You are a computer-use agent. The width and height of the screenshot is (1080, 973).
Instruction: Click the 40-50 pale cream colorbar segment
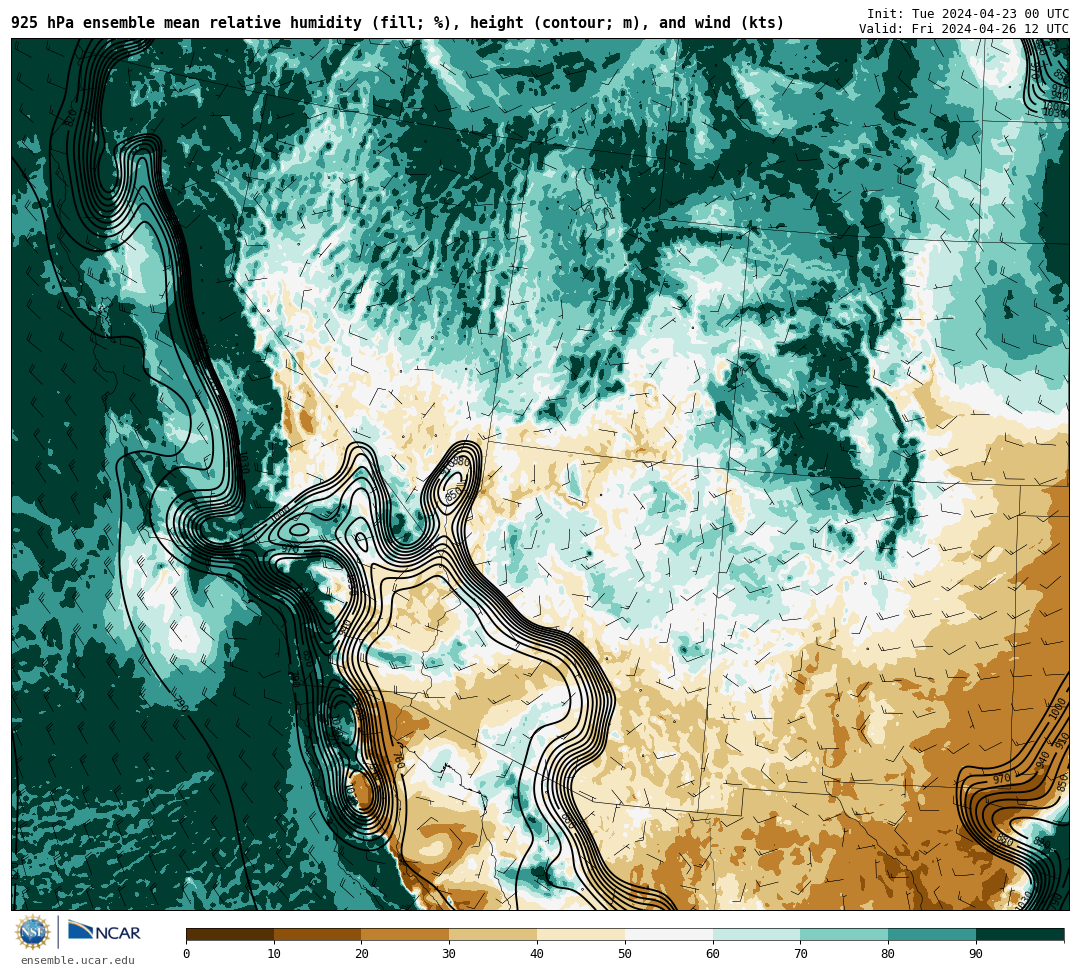581,934
